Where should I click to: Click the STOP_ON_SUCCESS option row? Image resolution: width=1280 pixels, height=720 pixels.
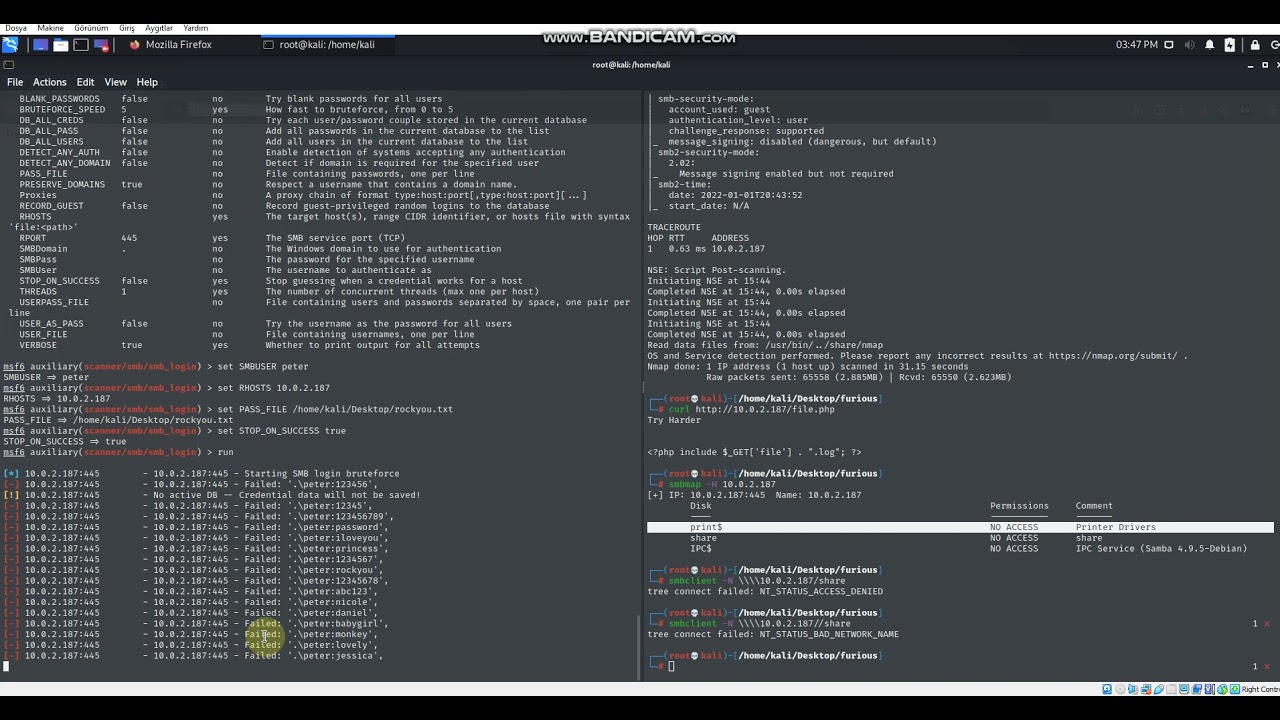click(270, 281)
